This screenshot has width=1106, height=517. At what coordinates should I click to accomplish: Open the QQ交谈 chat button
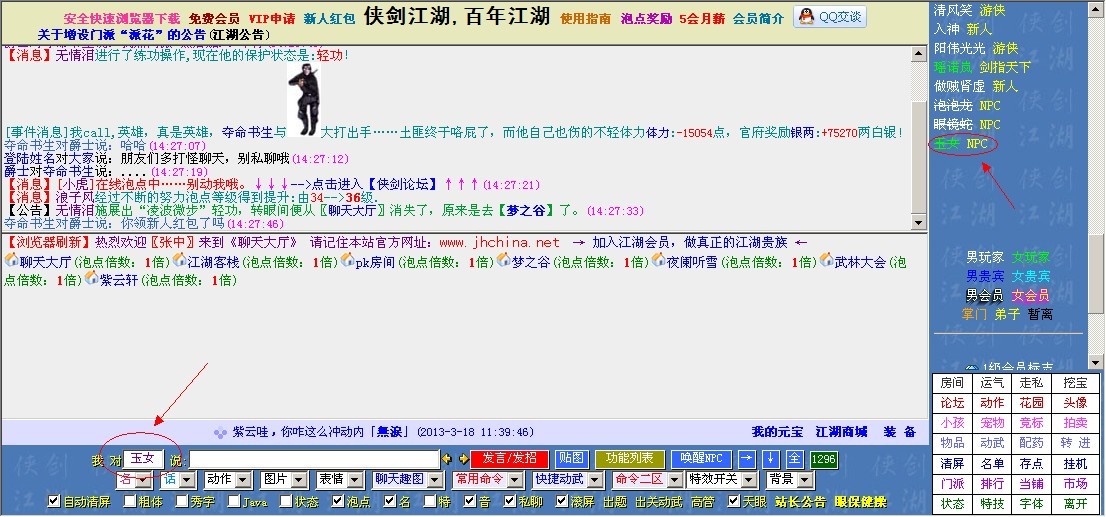[830, 17]
